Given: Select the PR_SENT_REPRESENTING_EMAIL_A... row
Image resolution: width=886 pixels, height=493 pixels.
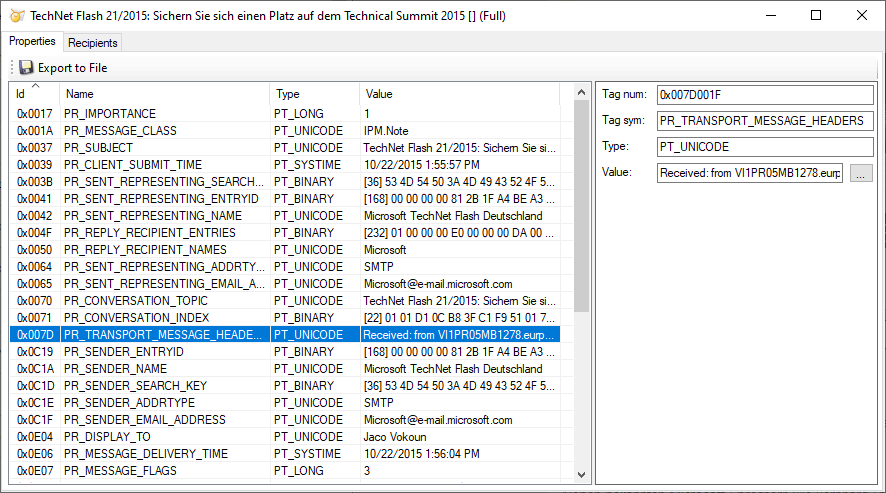Looking at the screenshot, I should pos(285,284).
